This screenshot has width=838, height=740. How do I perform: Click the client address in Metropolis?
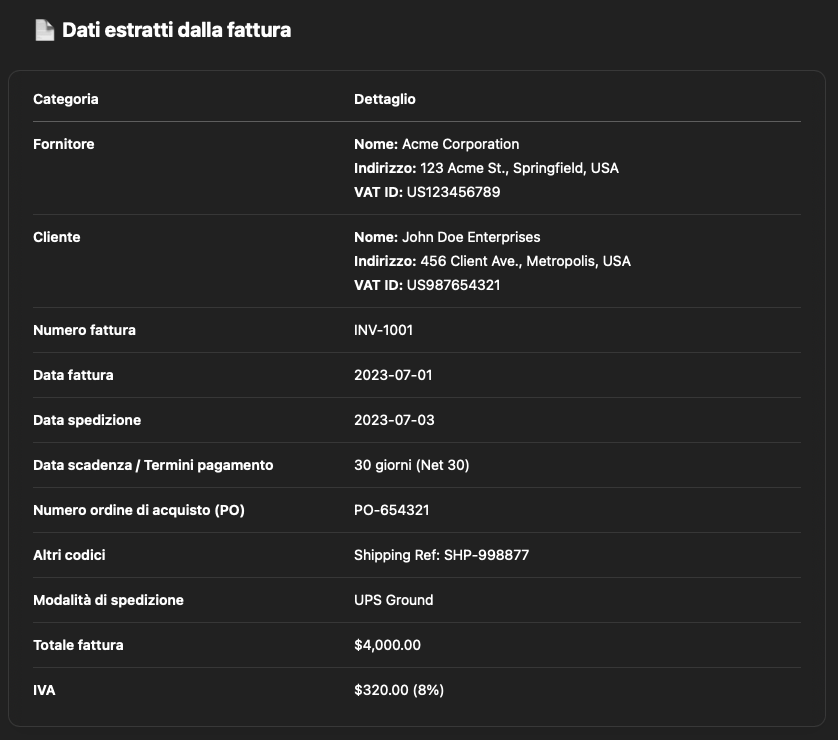(x=525, y=261)
